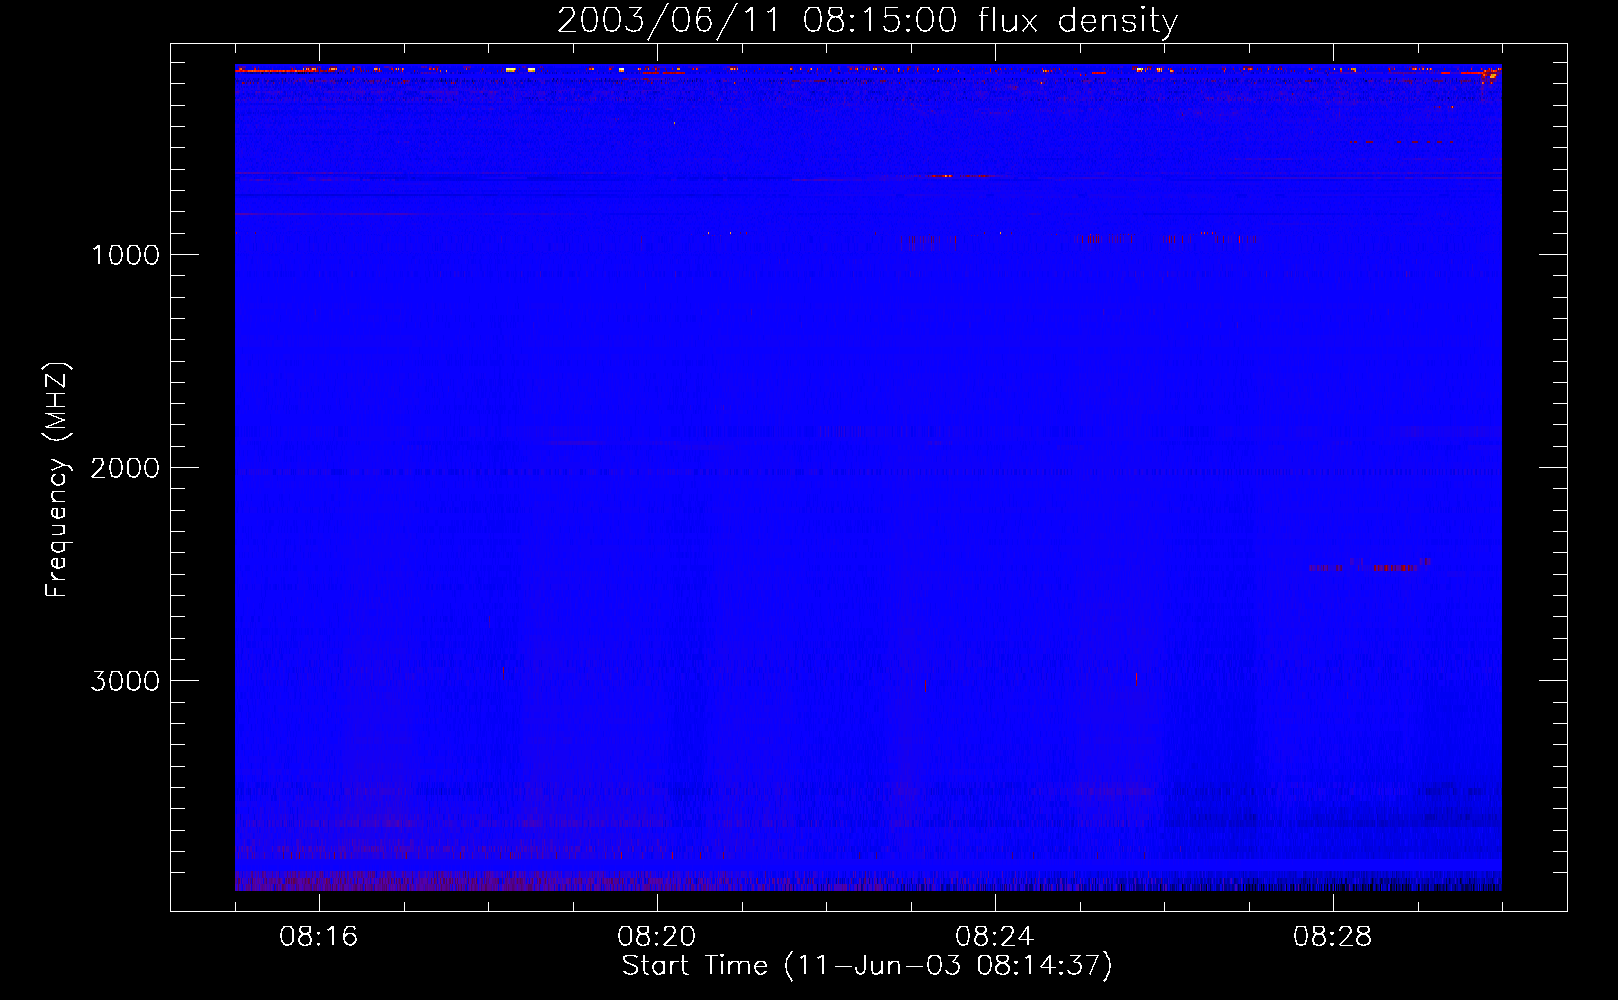Image resolution: width=1618 pixels, height=1000 pixels.
Task: Click the 2000 frequency tick label
Action: tap(125, 468)
